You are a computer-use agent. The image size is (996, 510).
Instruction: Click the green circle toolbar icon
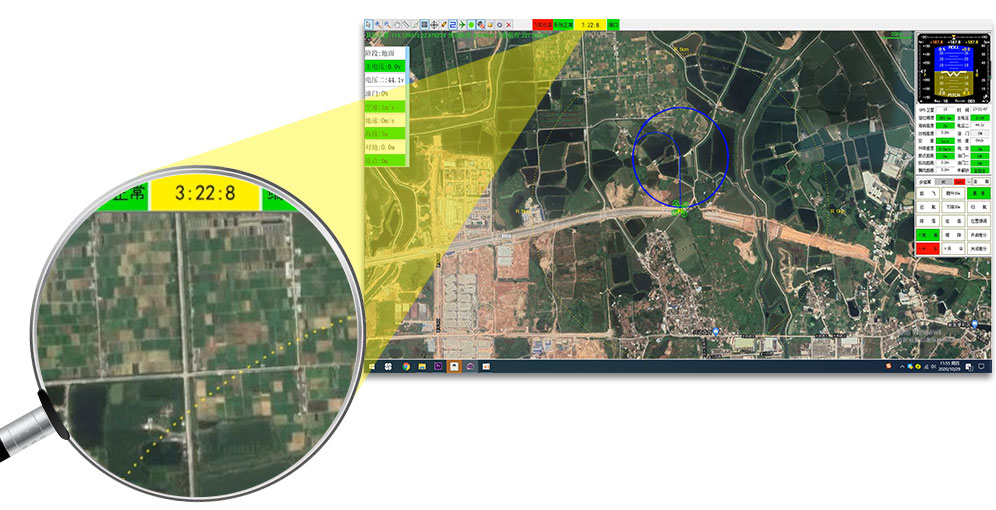coord(471,25)
